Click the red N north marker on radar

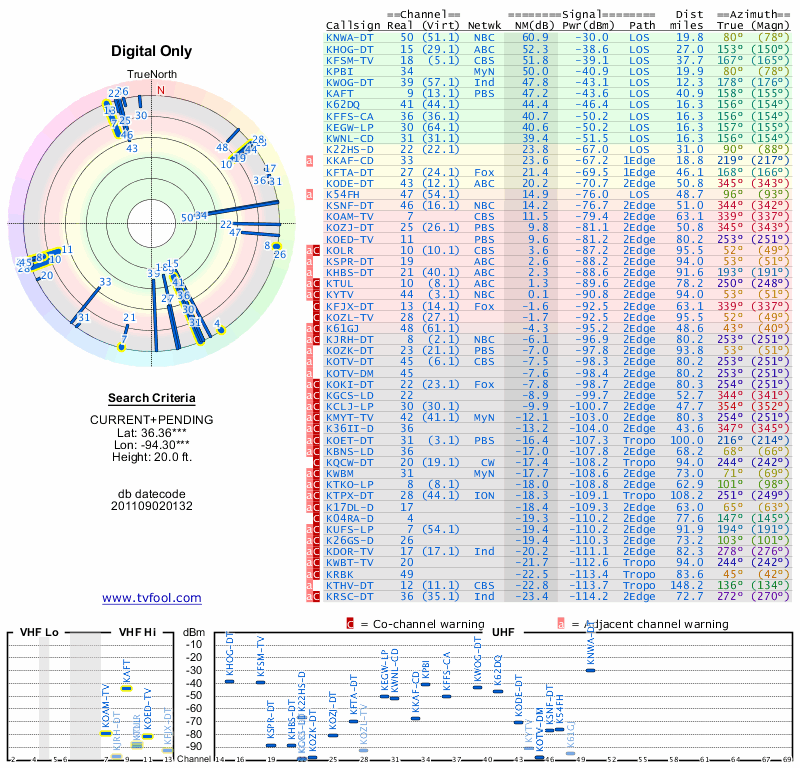[161, 90]
